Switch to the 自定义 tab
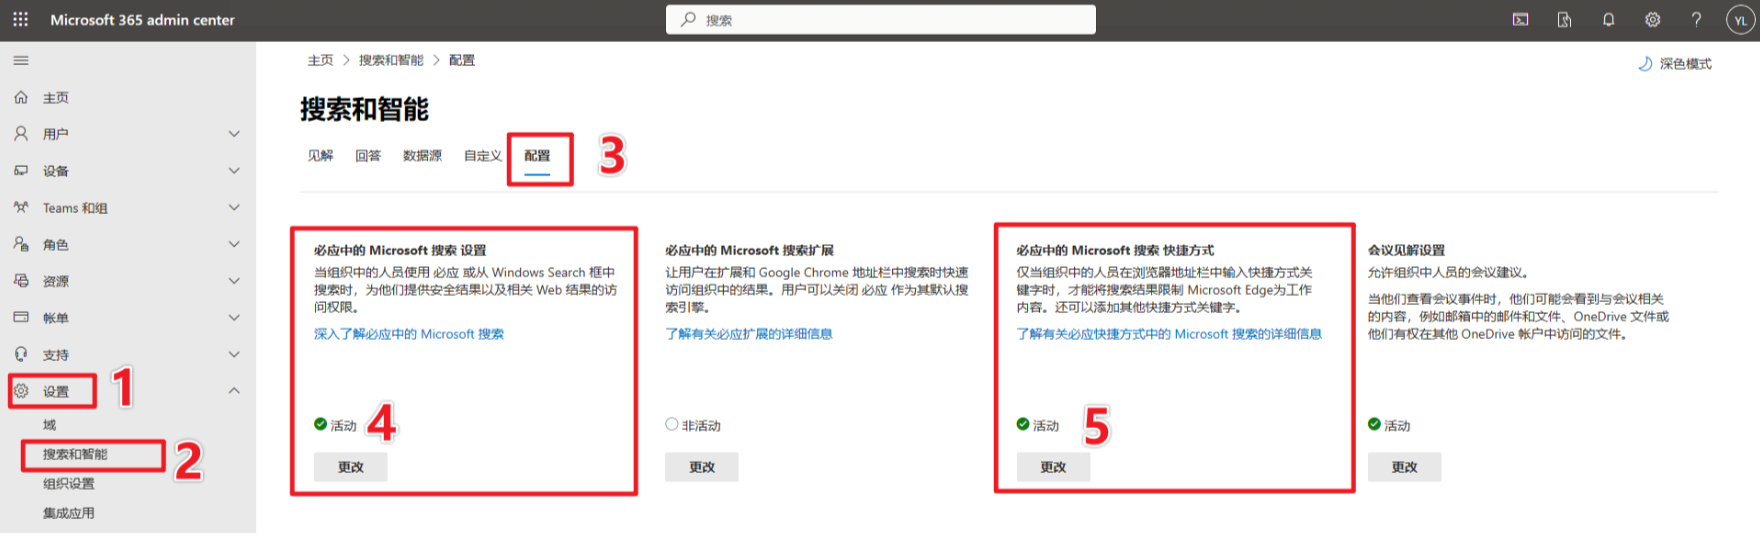This screenshot has width=1760, height=533. [482, 156]
